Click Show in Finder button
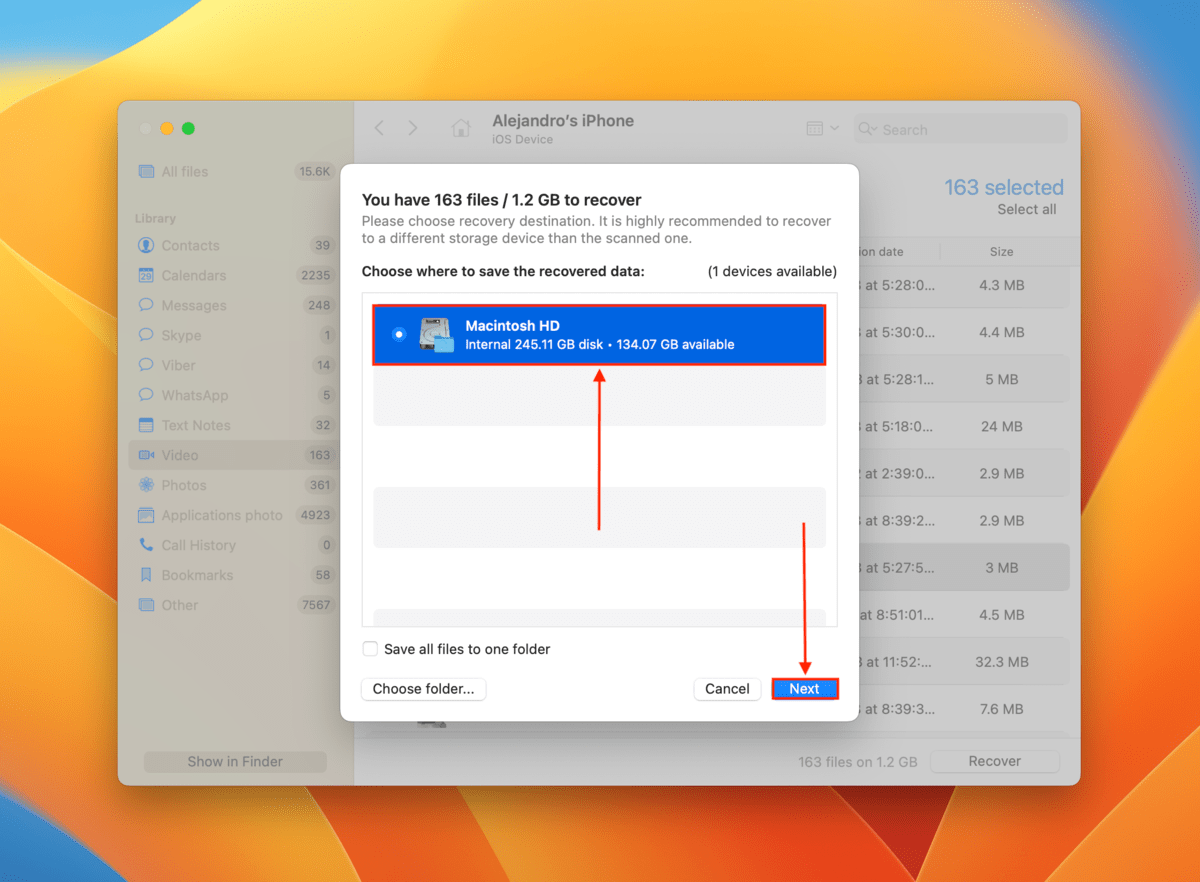The image size is (1200, 882). point(235,761)
